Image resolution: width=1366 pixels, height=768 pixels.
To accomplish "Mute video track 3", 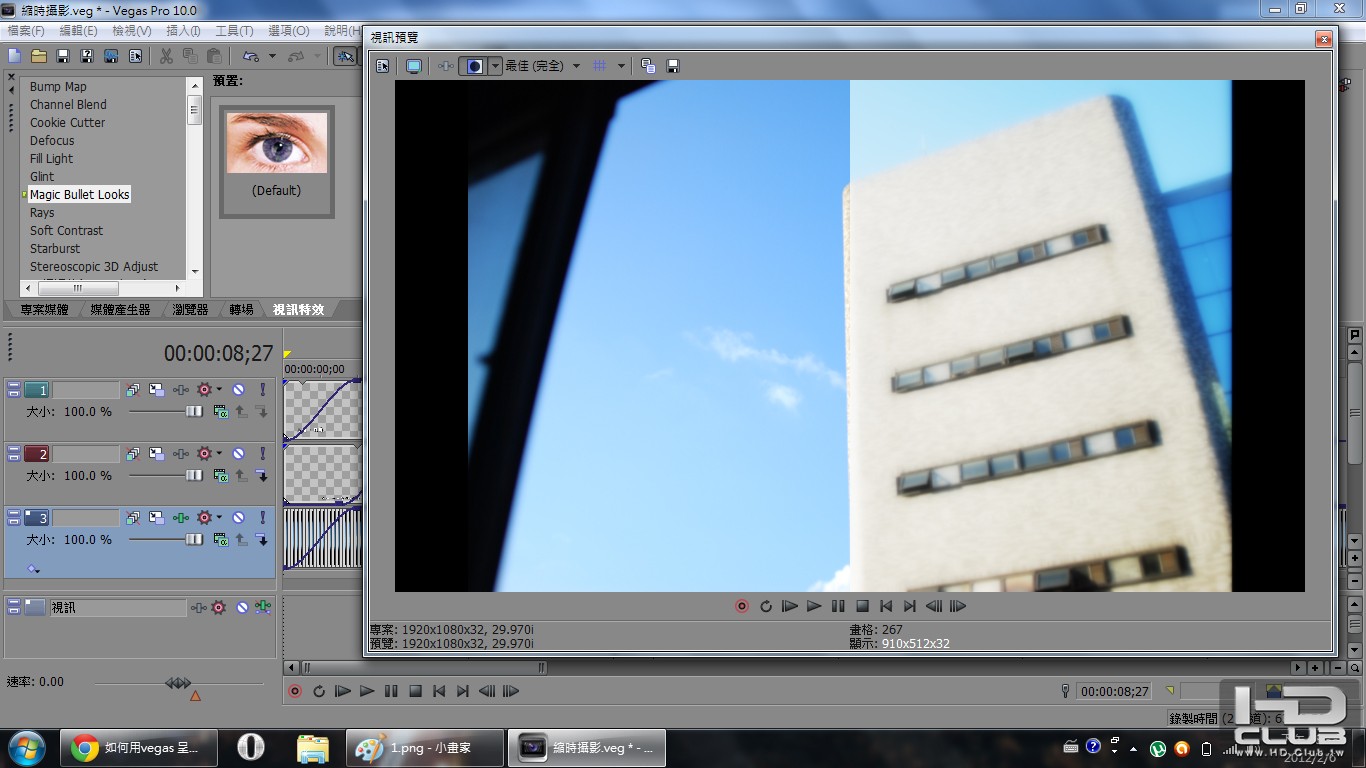I will (x=238, y=518).
